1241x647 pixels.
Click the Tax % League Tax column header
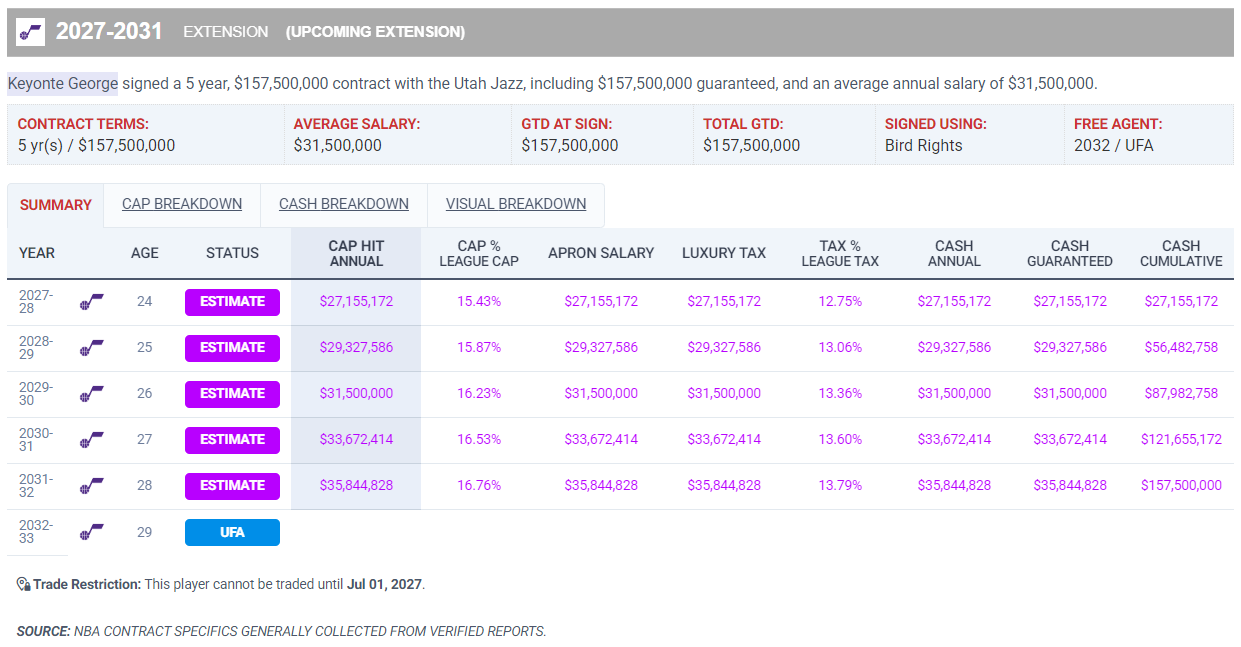click(840, 253)
